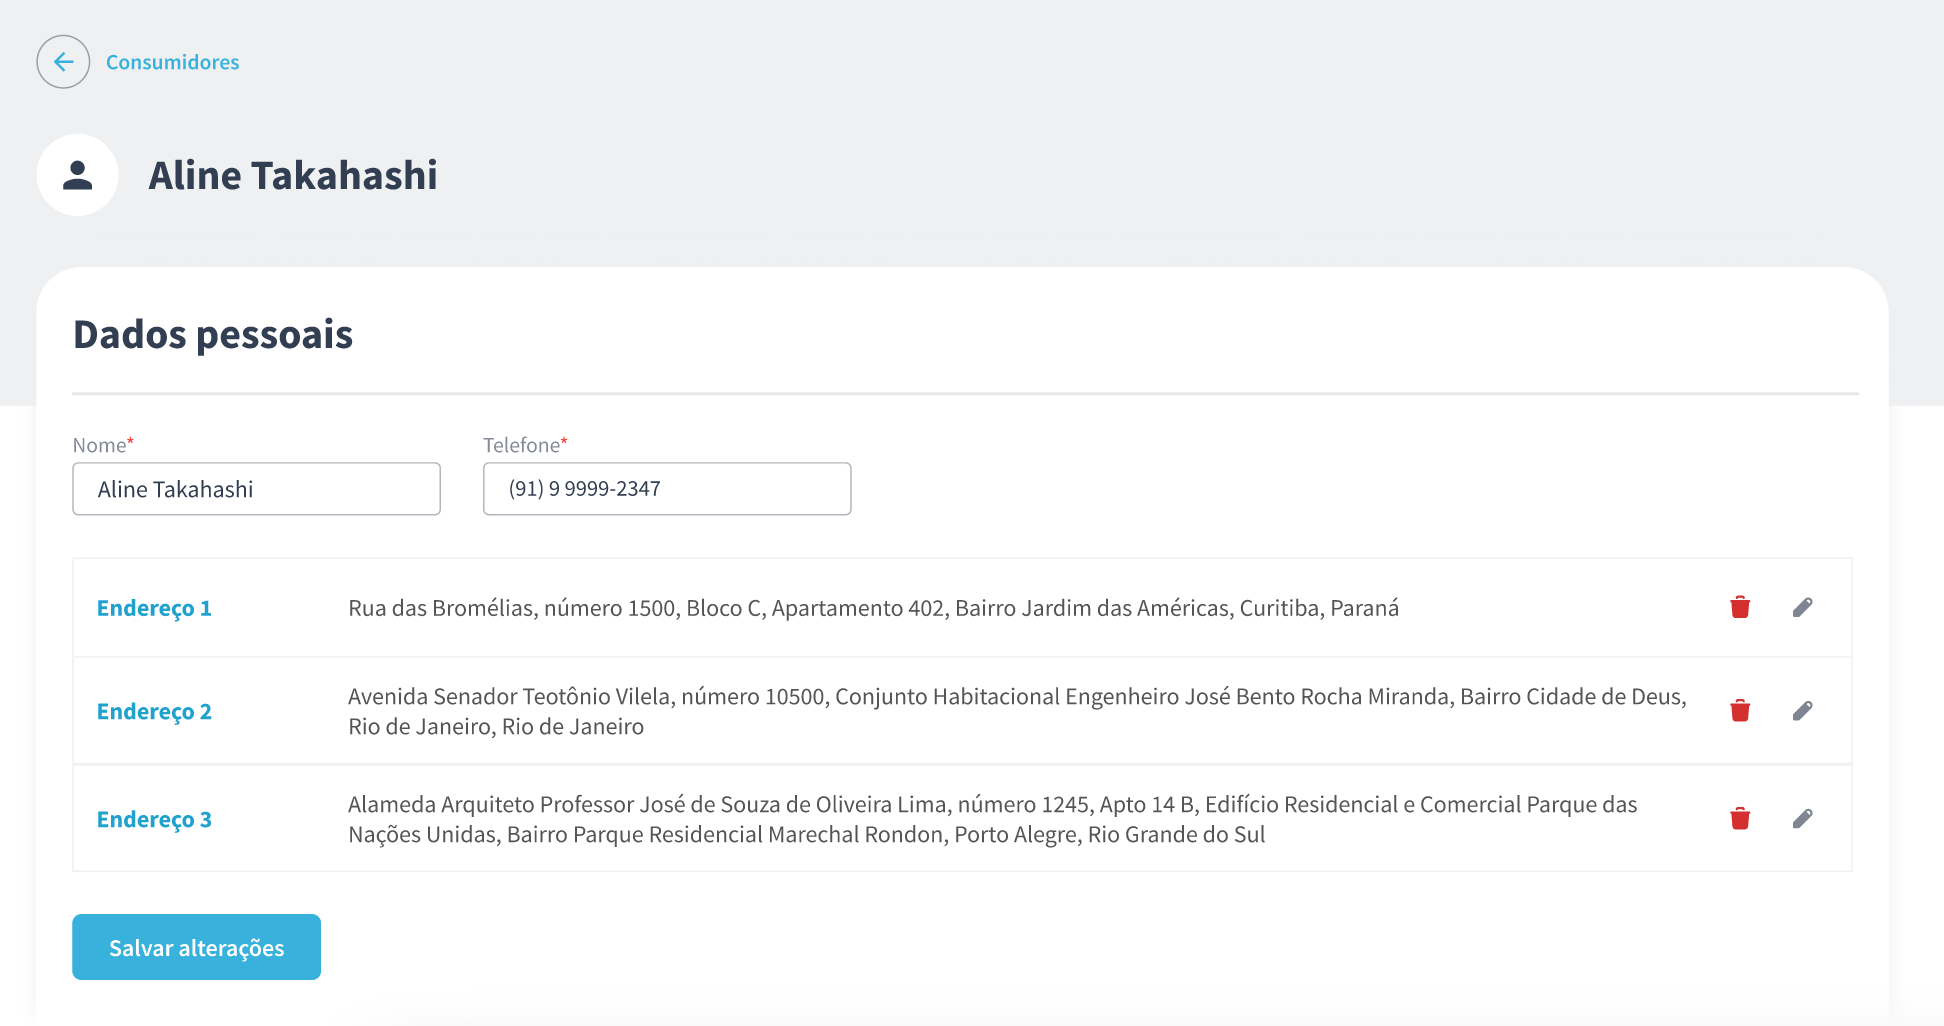Delete Endereço 3 with trash icon
1944x1026 pixels.
click(x=1740, y=819)
